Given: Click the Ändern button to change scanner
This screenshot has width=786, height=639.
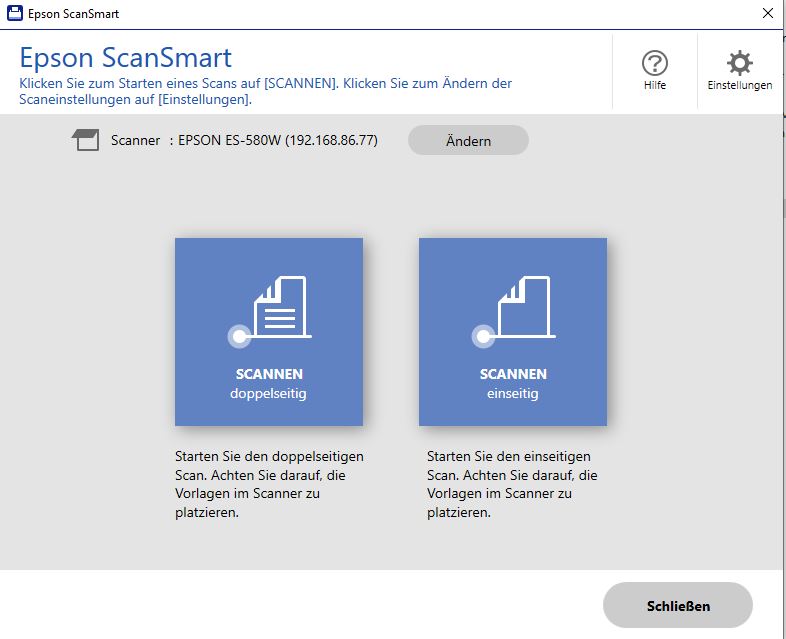Looking at the screenshot, I should pyautogui.click(x=468, y=140).
